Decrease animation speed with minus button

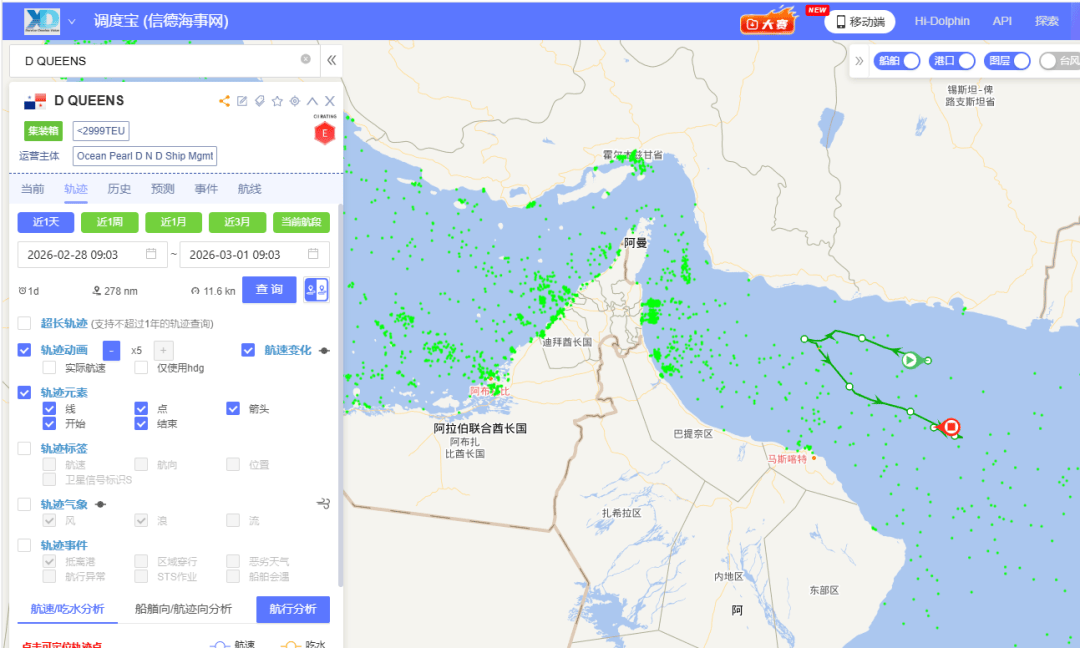111,350
